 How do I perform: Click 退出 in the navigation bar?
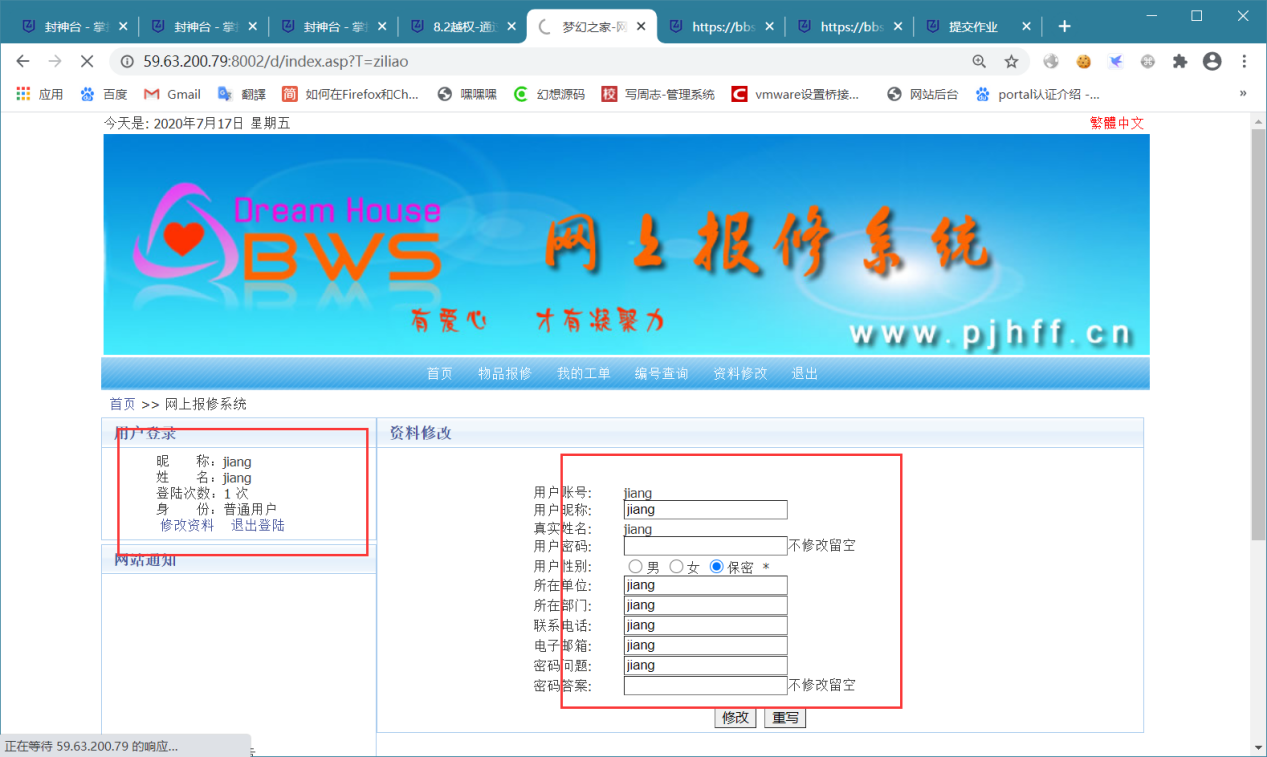805,373
